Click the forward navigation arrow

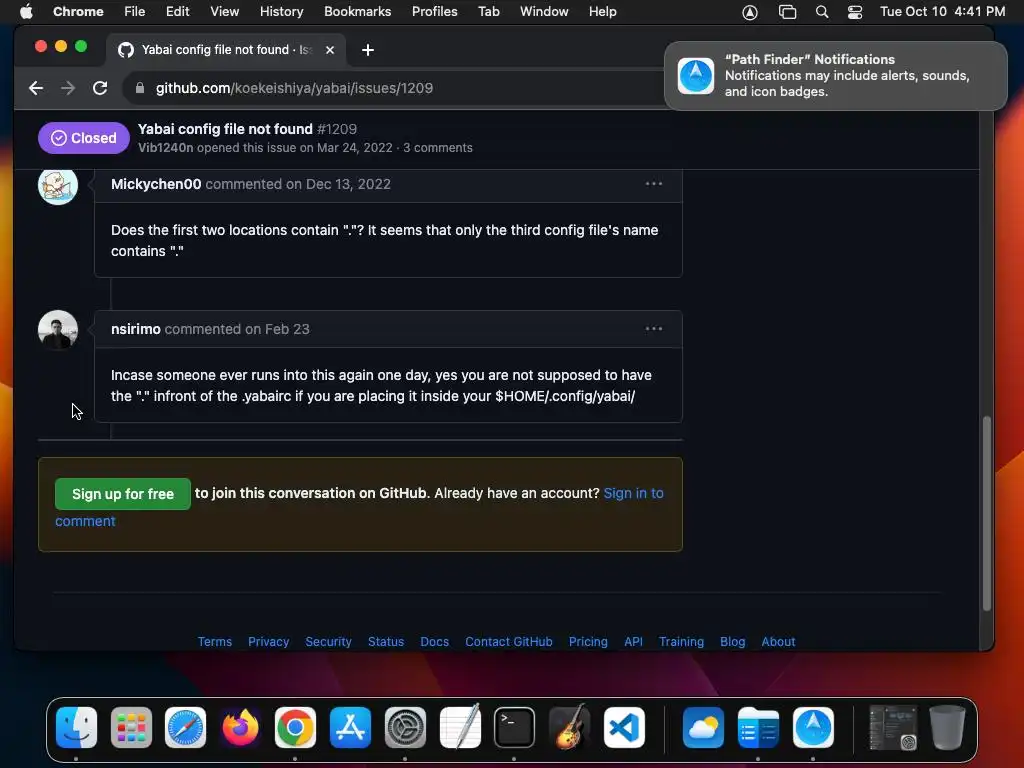68,88
